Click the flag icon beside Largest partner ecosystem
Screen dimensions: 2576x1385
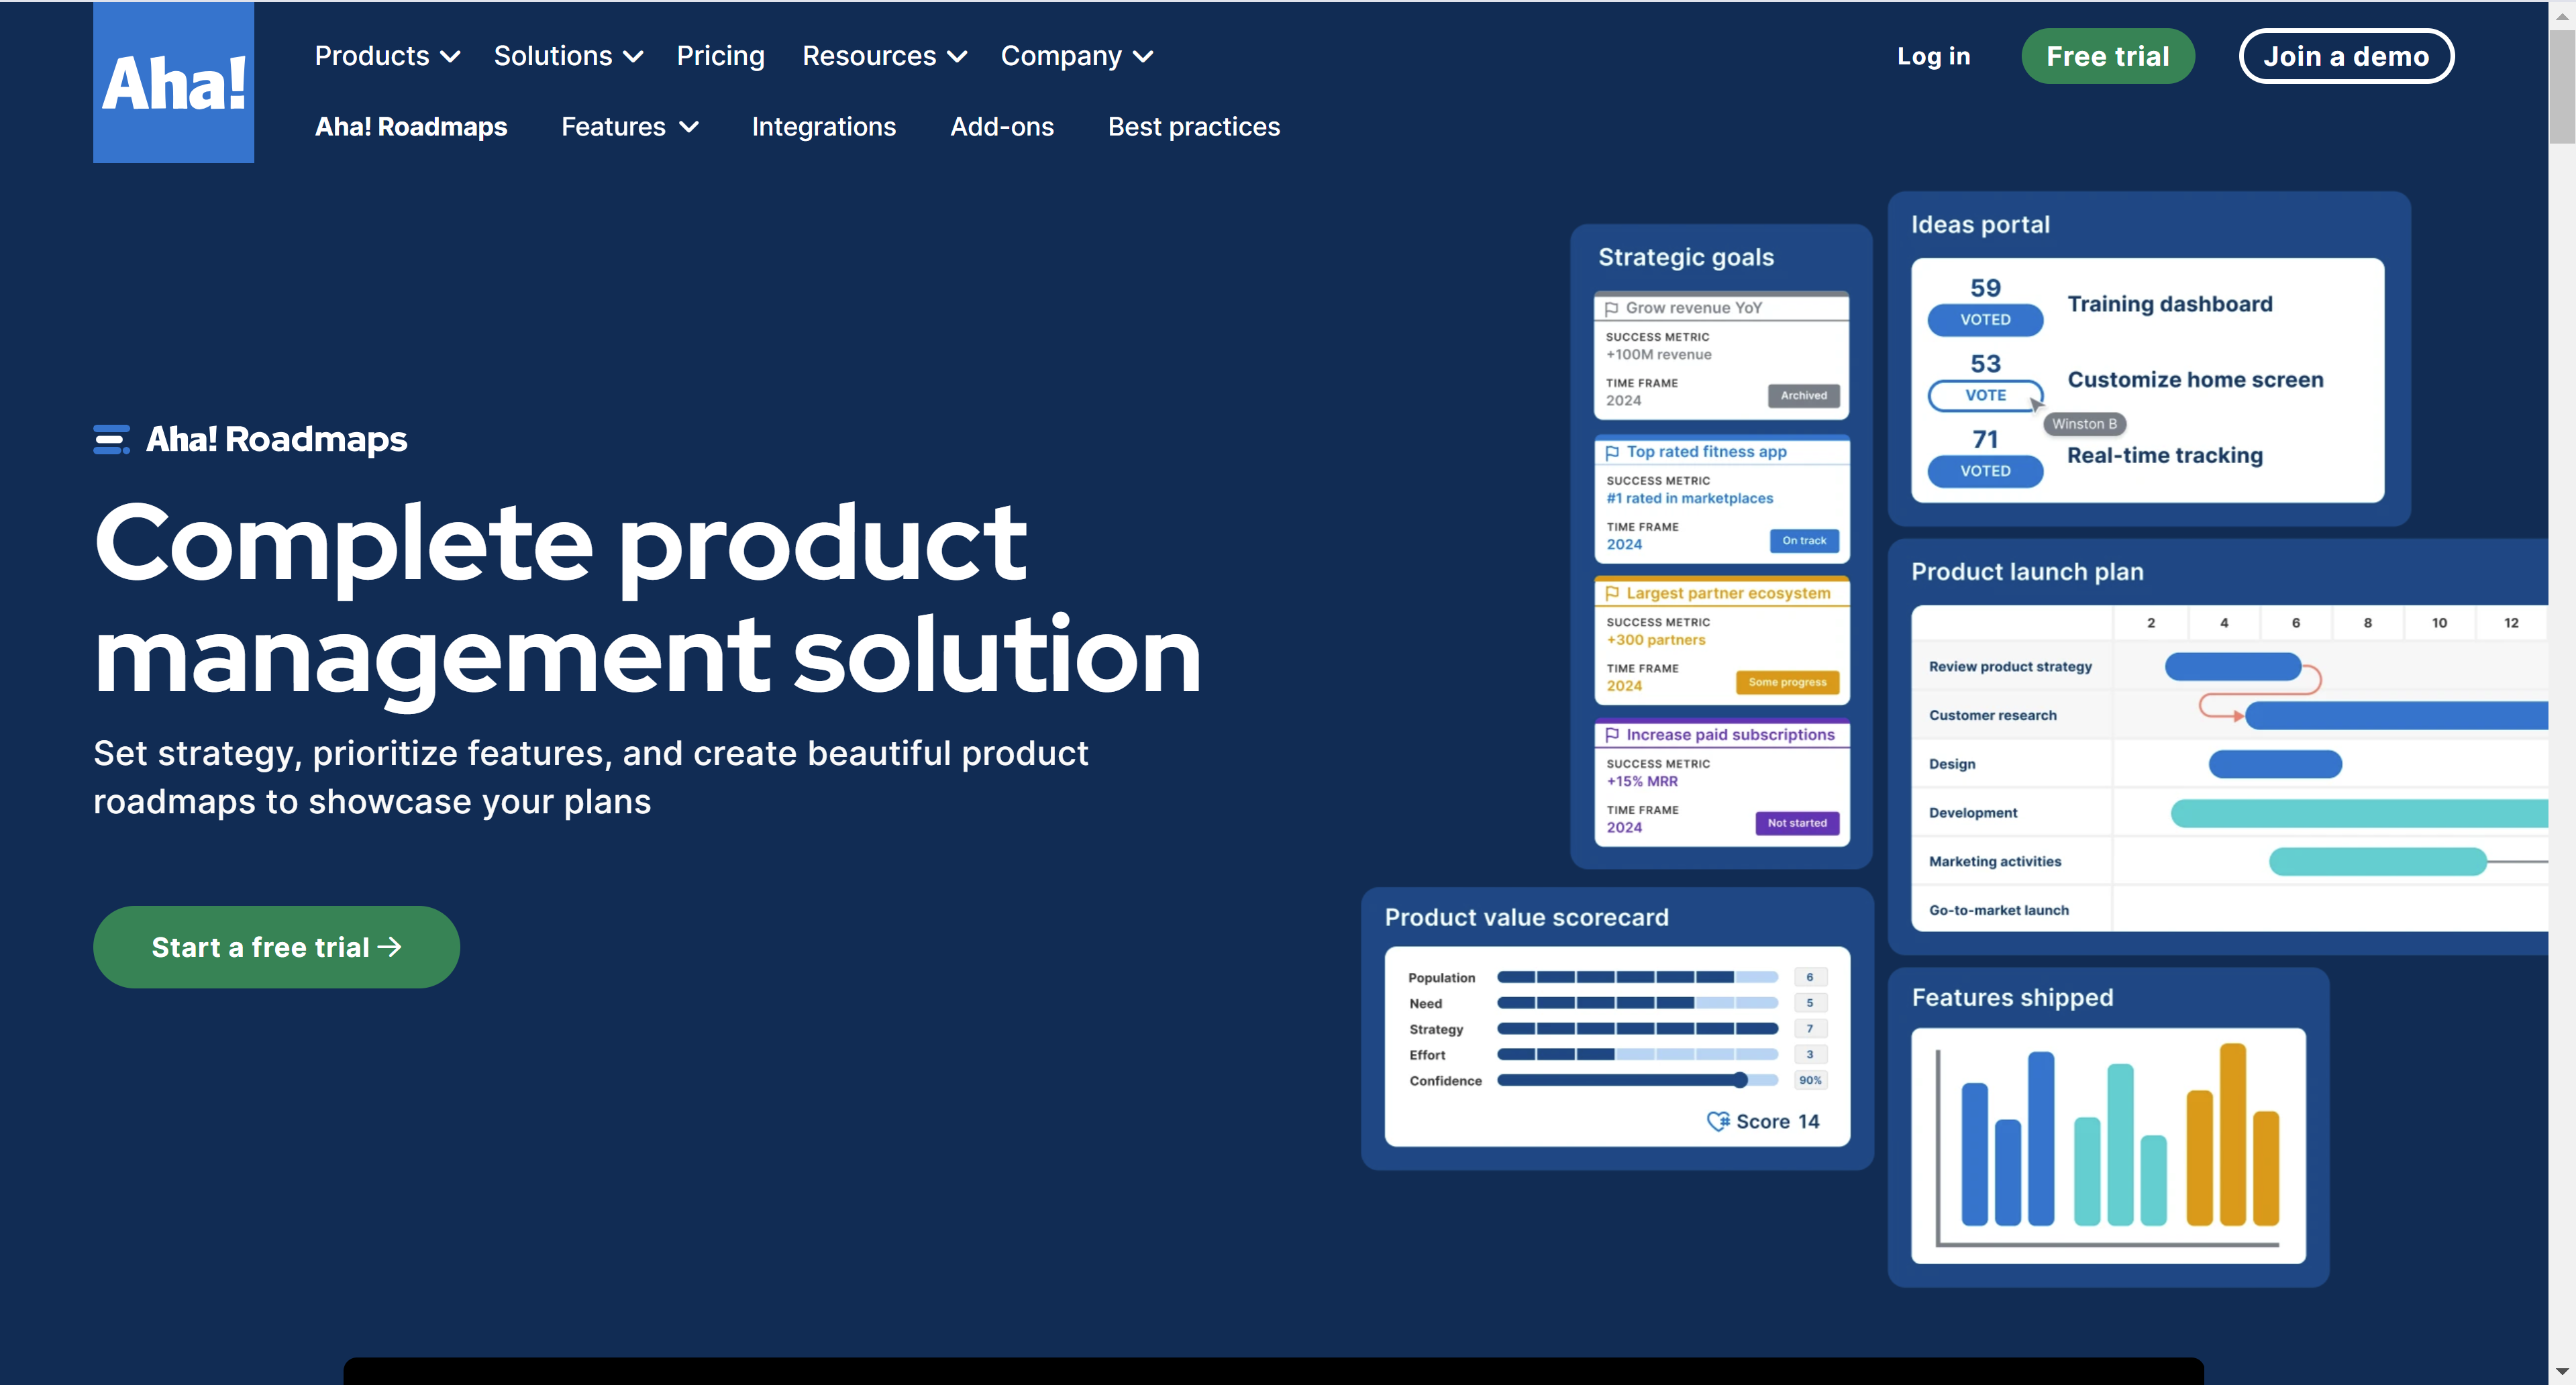pos(1611,593)
